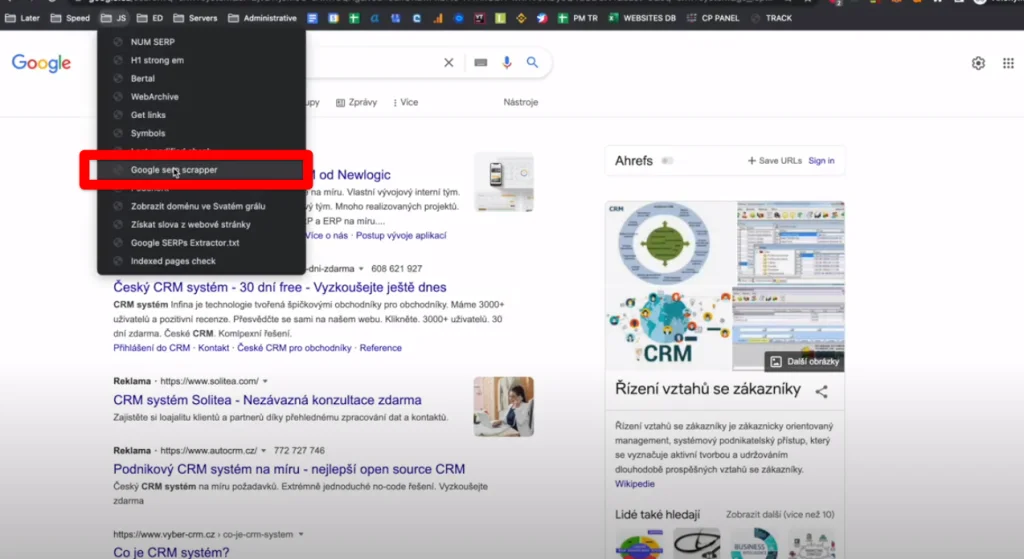Select Zobrazit doménu ve Svatém grálu
The width and height of the screenshot is (1024, 559).
click(201, 206)
